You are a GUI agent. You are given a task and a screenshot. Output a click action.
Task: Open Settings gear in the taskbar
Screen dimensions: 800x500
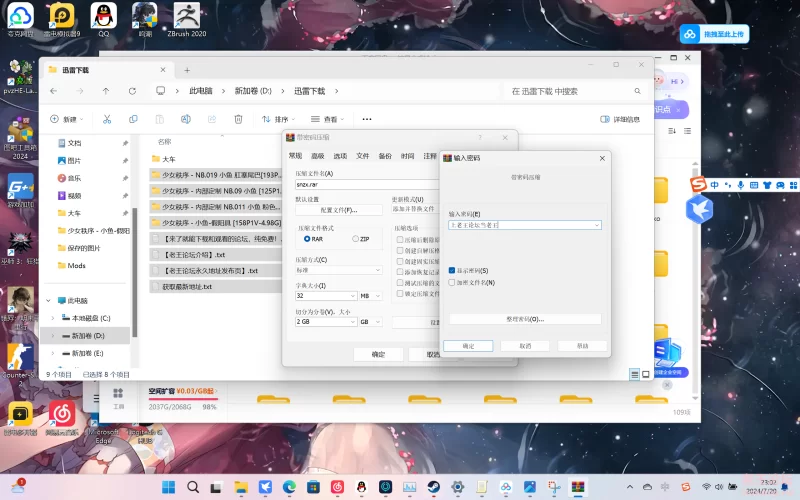tap(458, 487)
